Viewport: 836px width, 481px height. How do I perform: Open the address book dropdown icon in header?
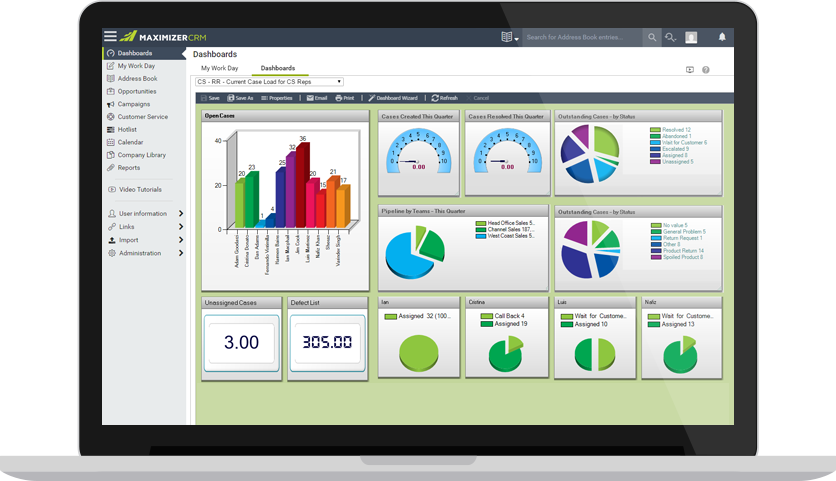coord(510,37)
